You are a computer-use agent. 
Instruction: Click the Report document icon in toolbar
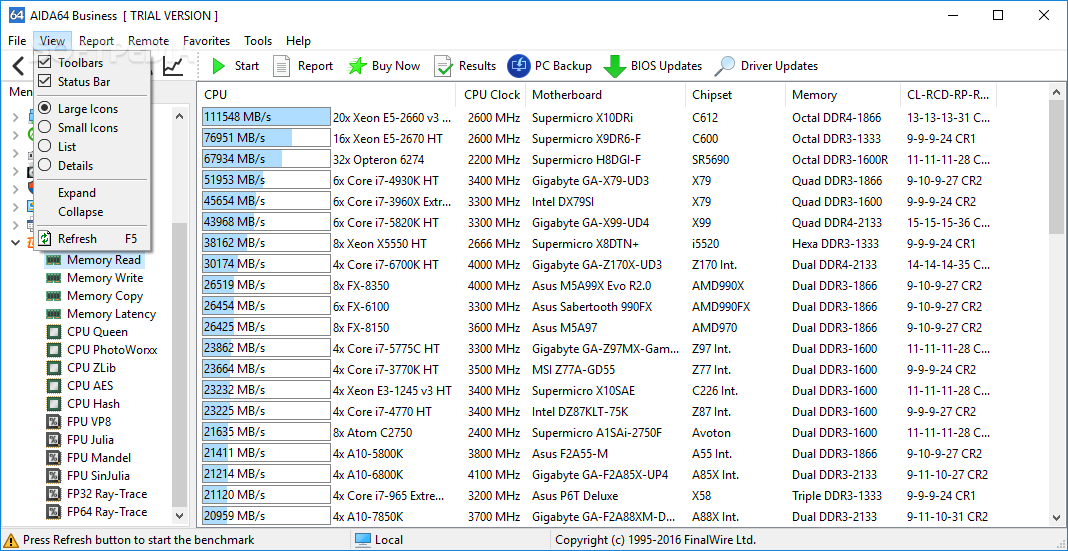click(x=281, y=66)
